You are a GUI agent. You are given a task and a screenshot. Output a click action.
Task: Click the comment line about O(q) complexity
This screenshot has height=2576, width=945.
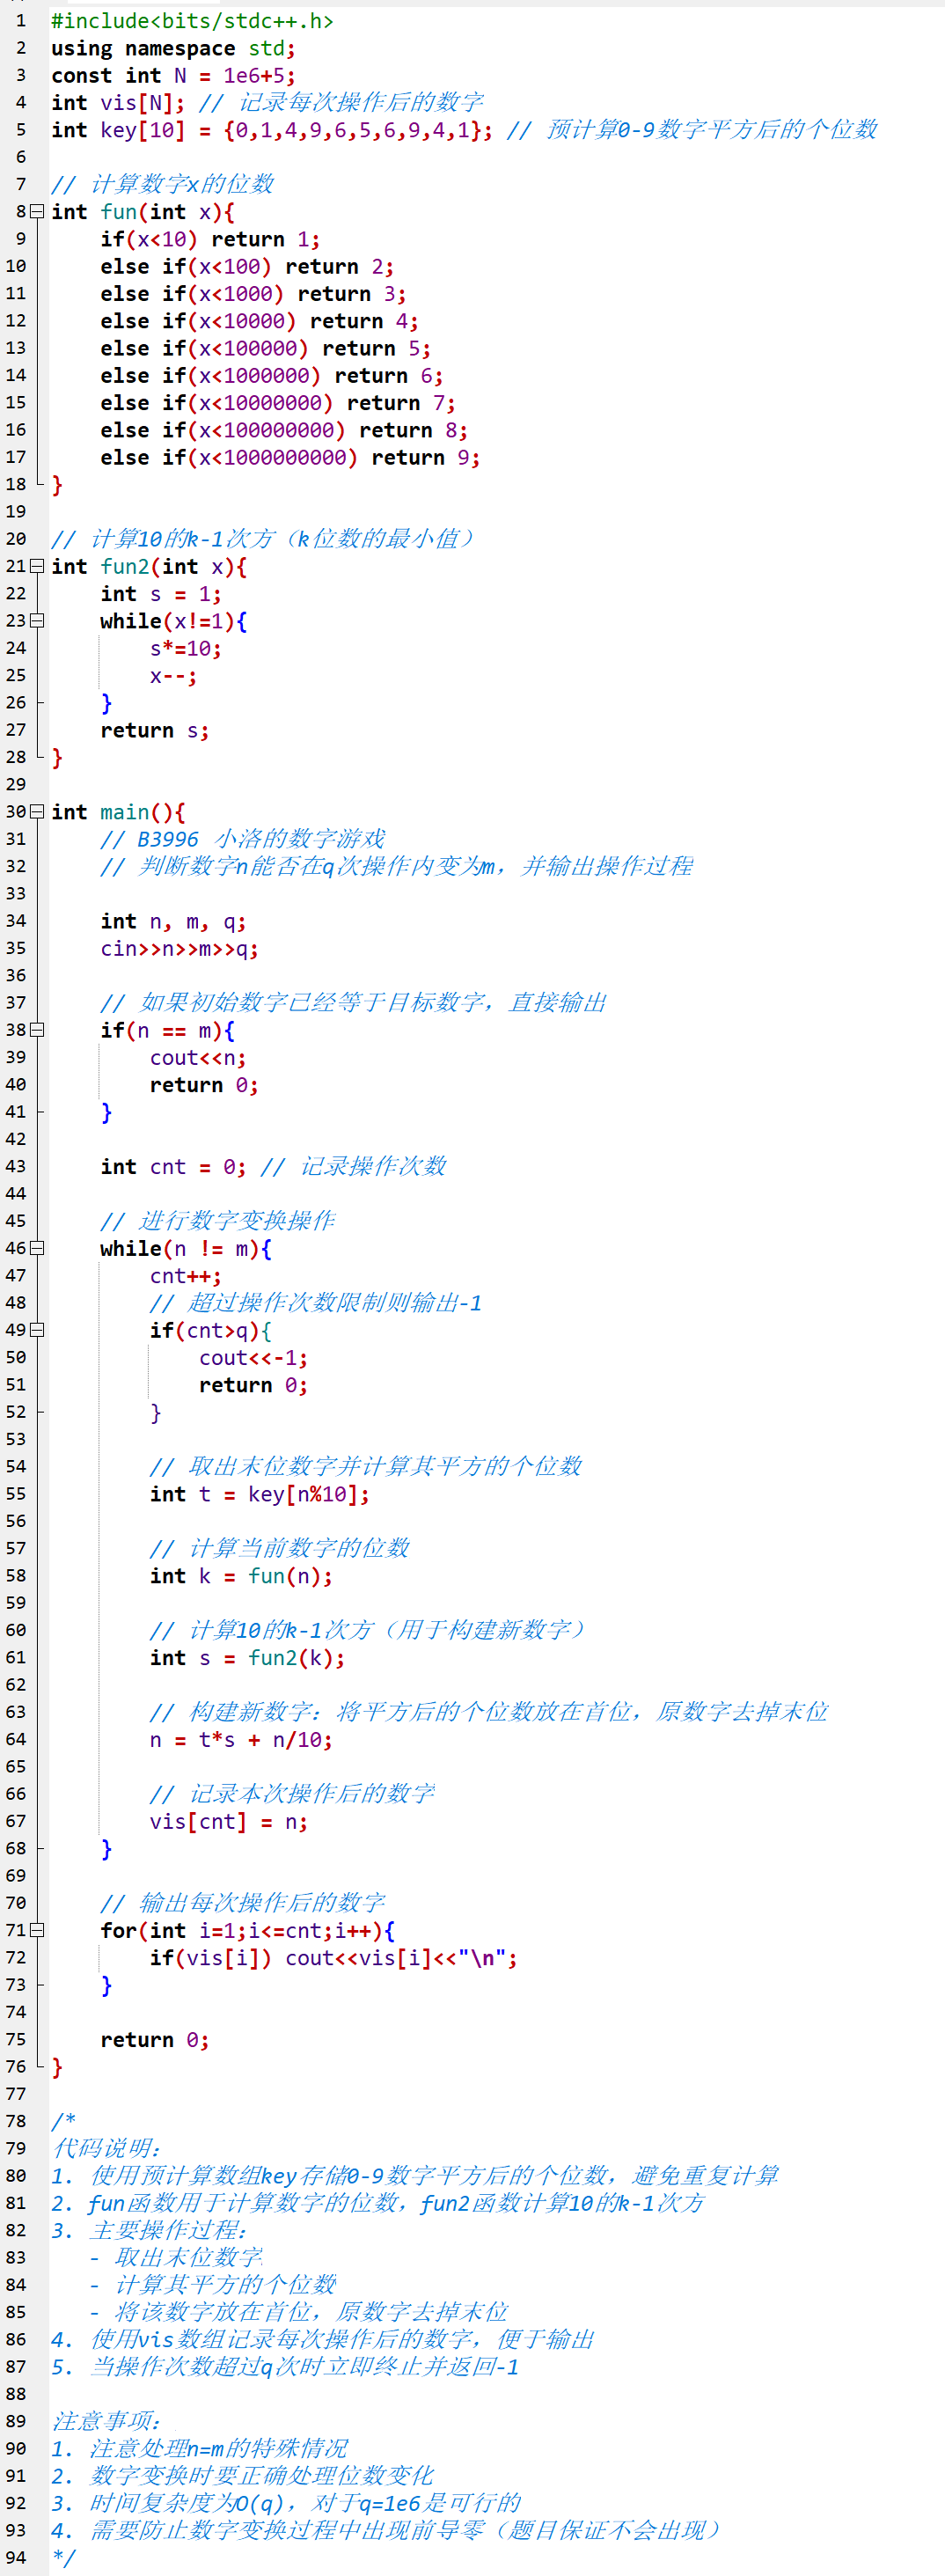[x=286, y=2503]
